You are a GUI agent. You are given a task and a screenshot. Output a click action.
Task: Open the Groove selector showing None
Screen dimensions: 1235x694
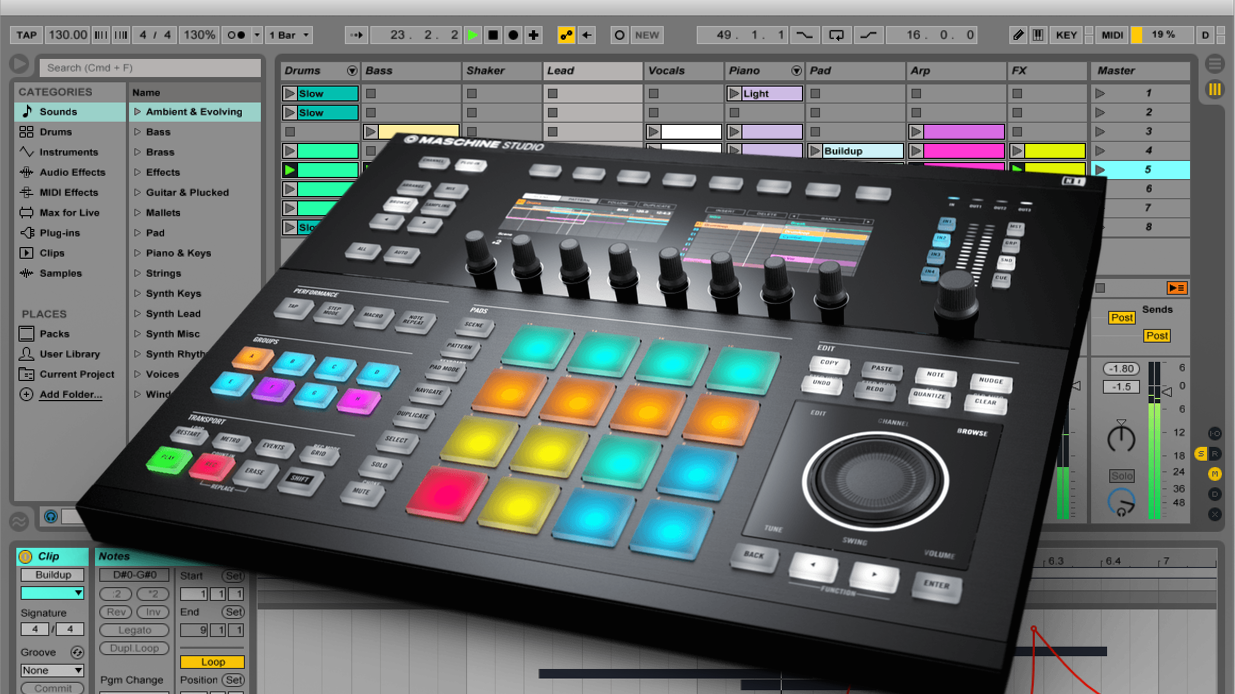(x=52, y=670)
